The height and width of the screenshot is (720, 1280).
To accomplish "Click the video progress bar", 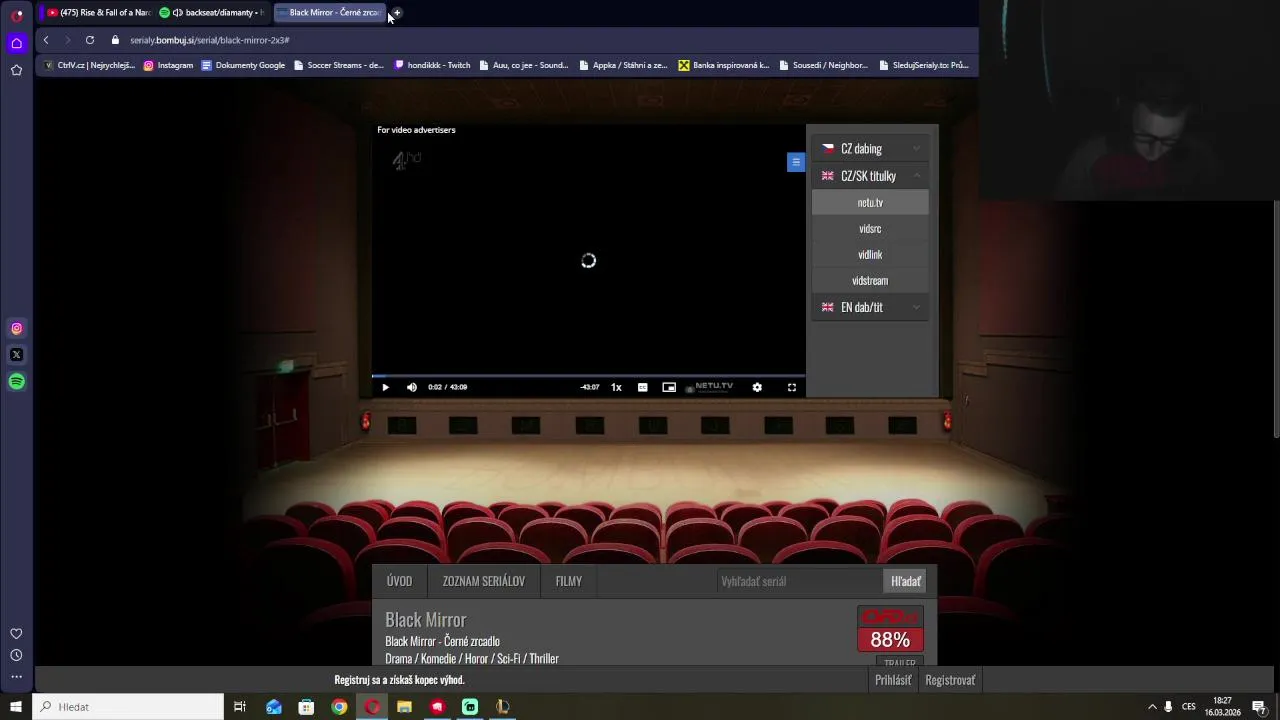I will pos(588,376).
